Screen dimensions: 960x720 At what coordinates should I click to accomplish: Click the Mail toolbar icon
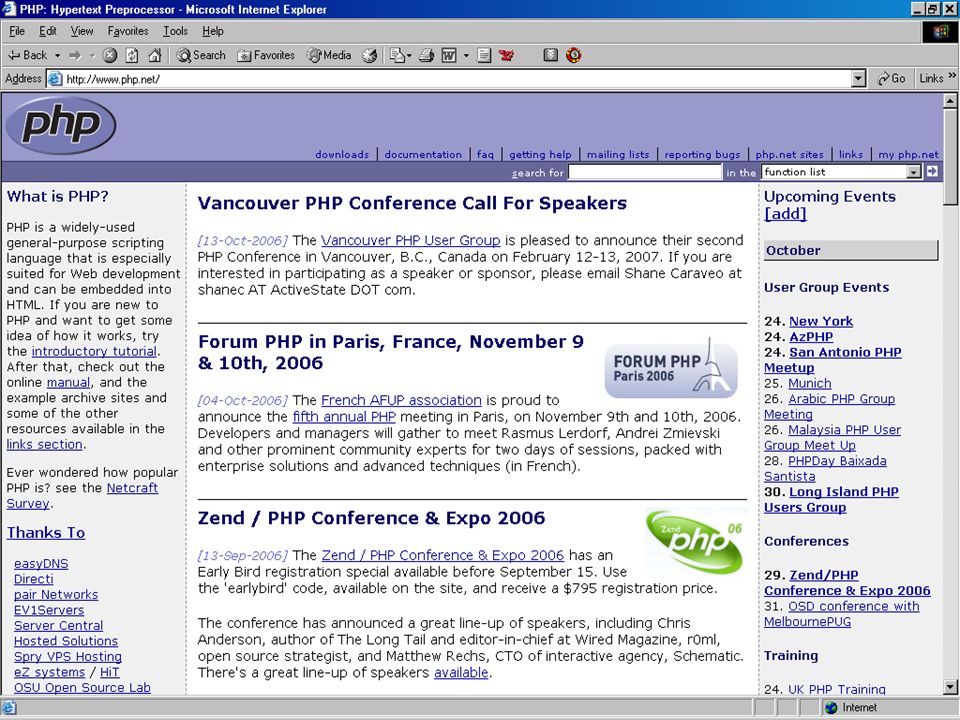click(397, 56)
